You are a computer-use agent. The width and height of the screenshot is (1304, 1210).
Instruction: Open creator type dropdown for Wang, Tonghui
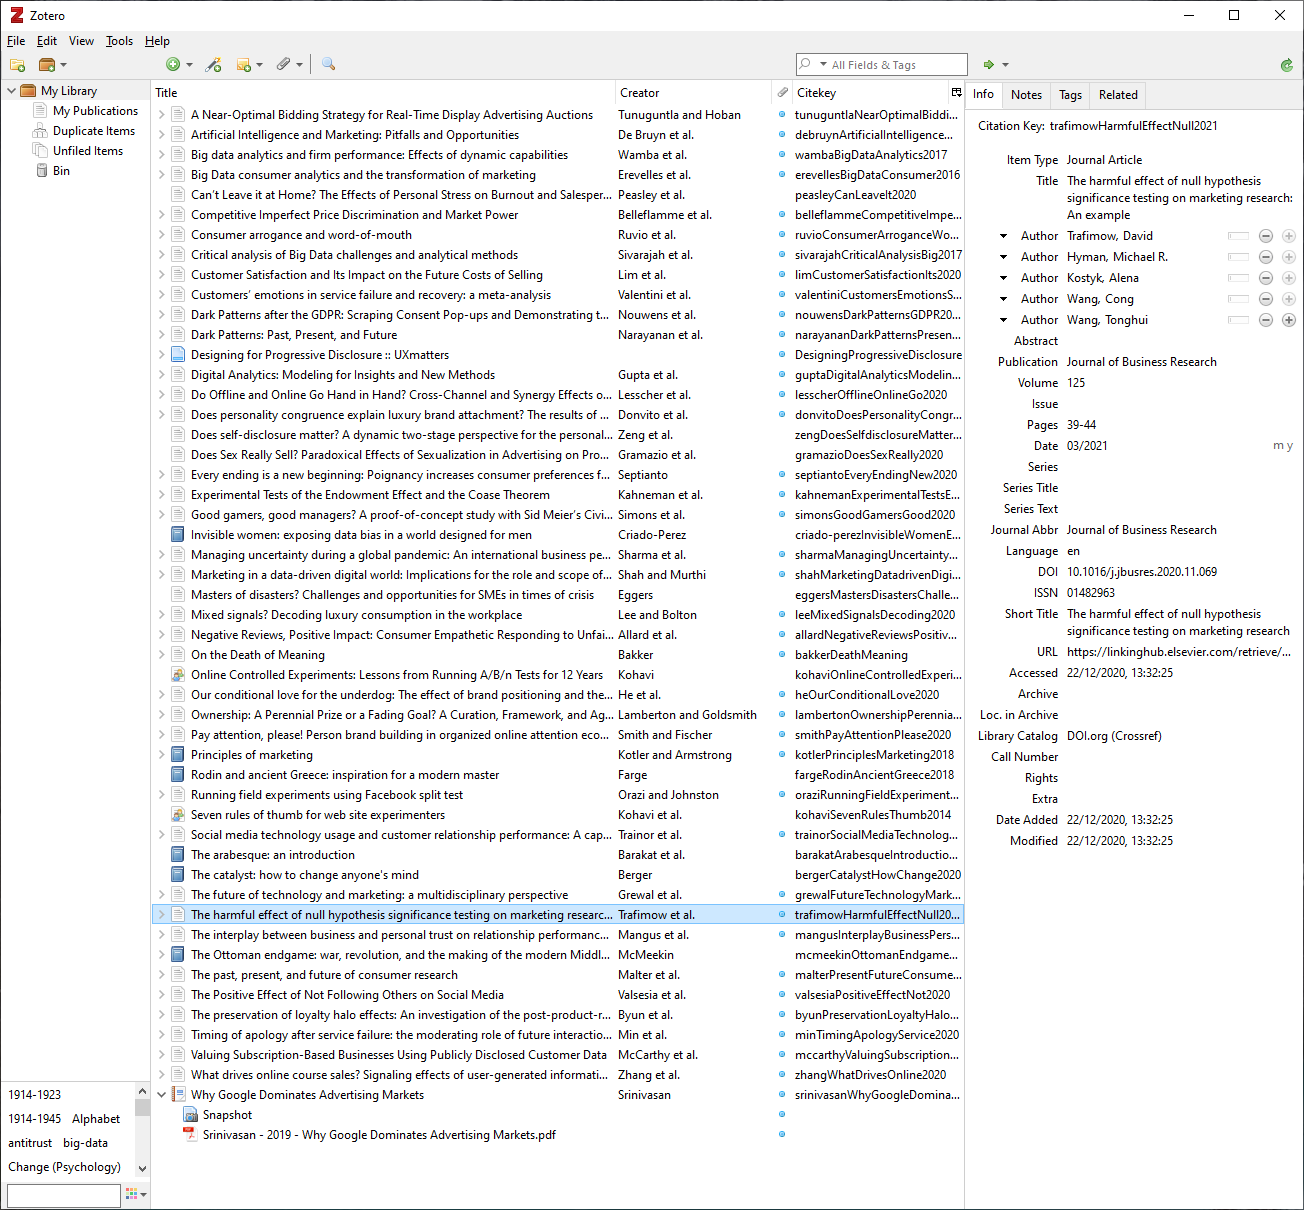(x=1003, y=320)
